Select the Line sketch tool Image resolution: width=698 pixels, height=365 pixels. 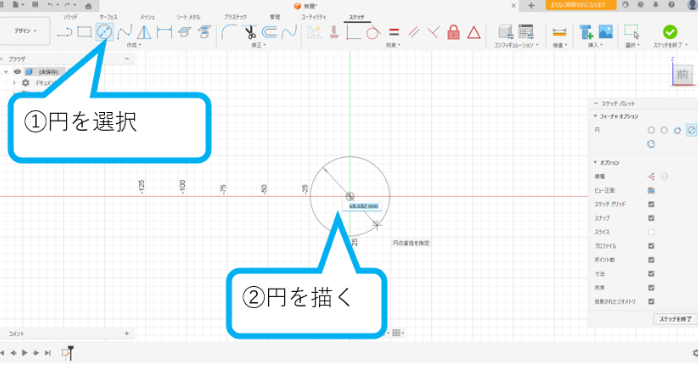65,32
